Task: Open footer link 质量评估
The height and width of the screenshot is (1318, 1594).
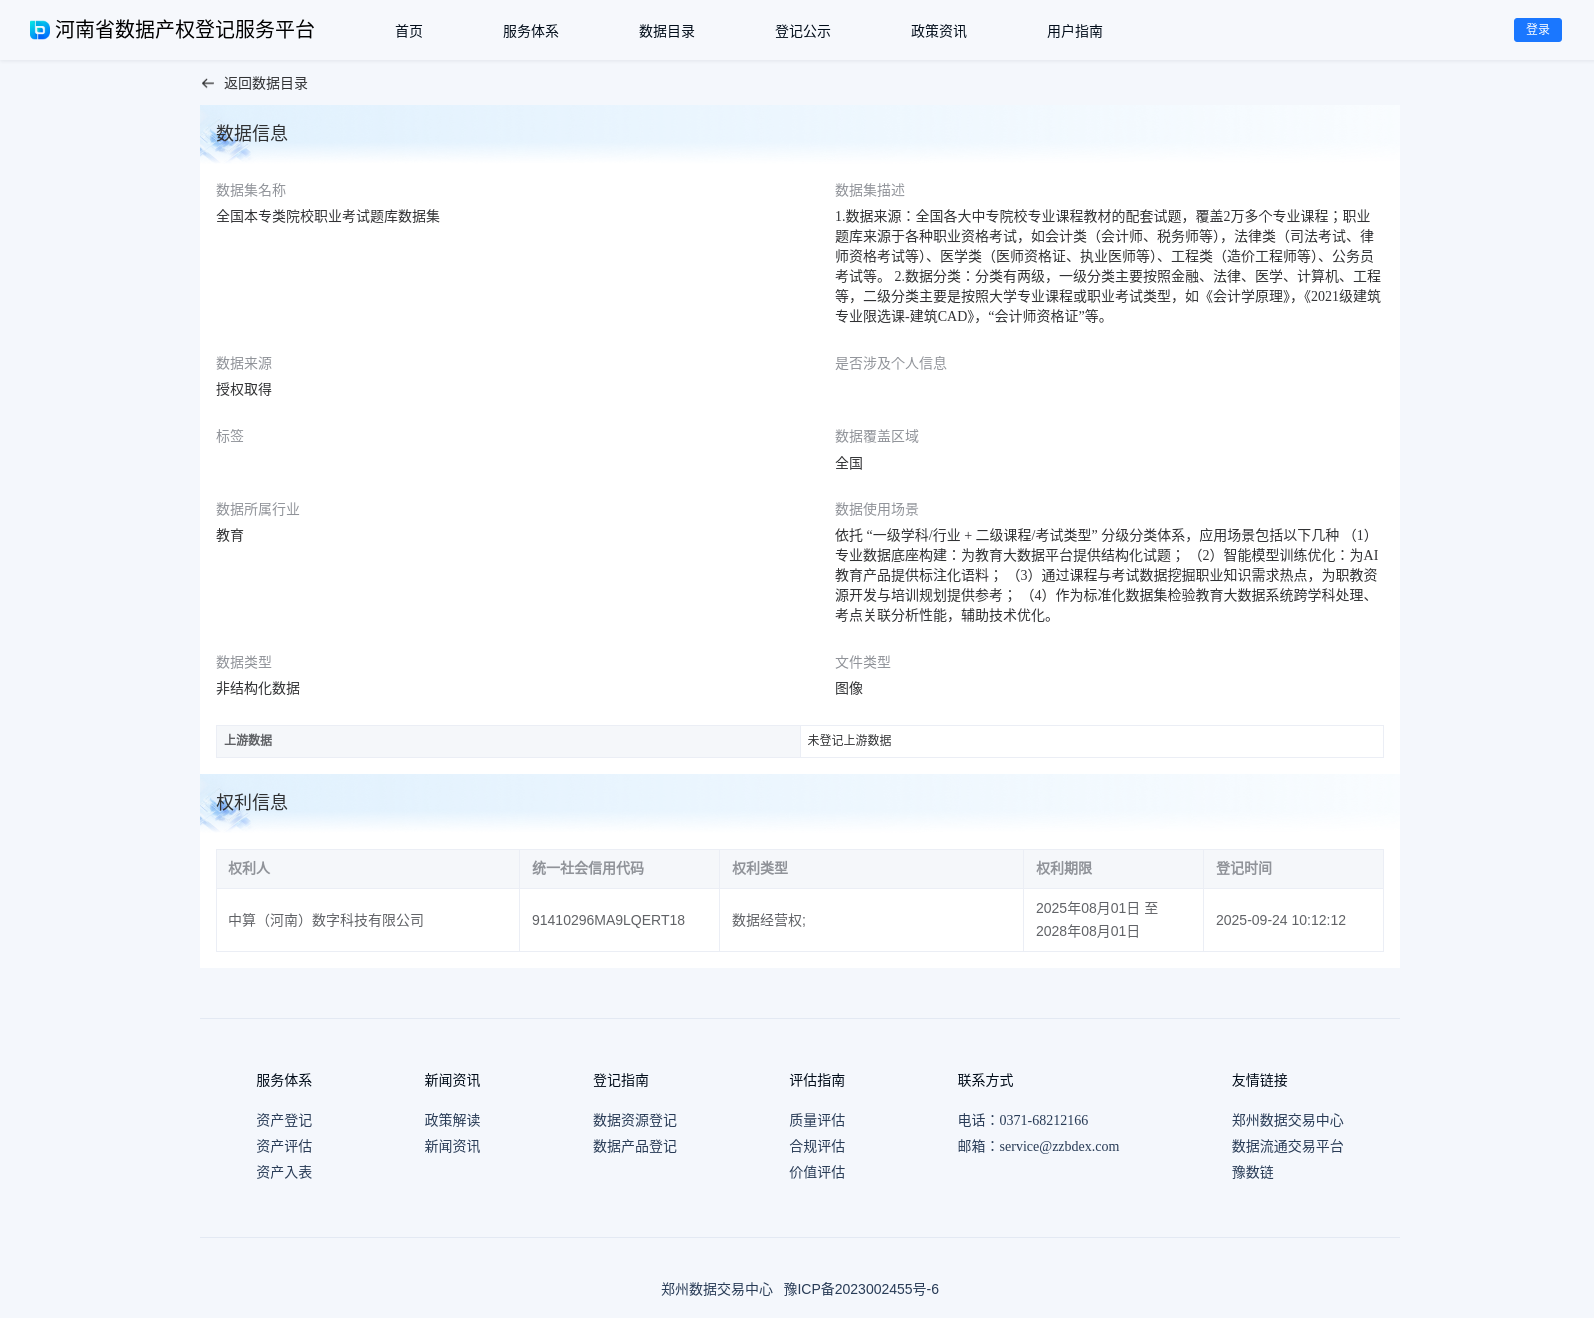Action: (817, 1120)
